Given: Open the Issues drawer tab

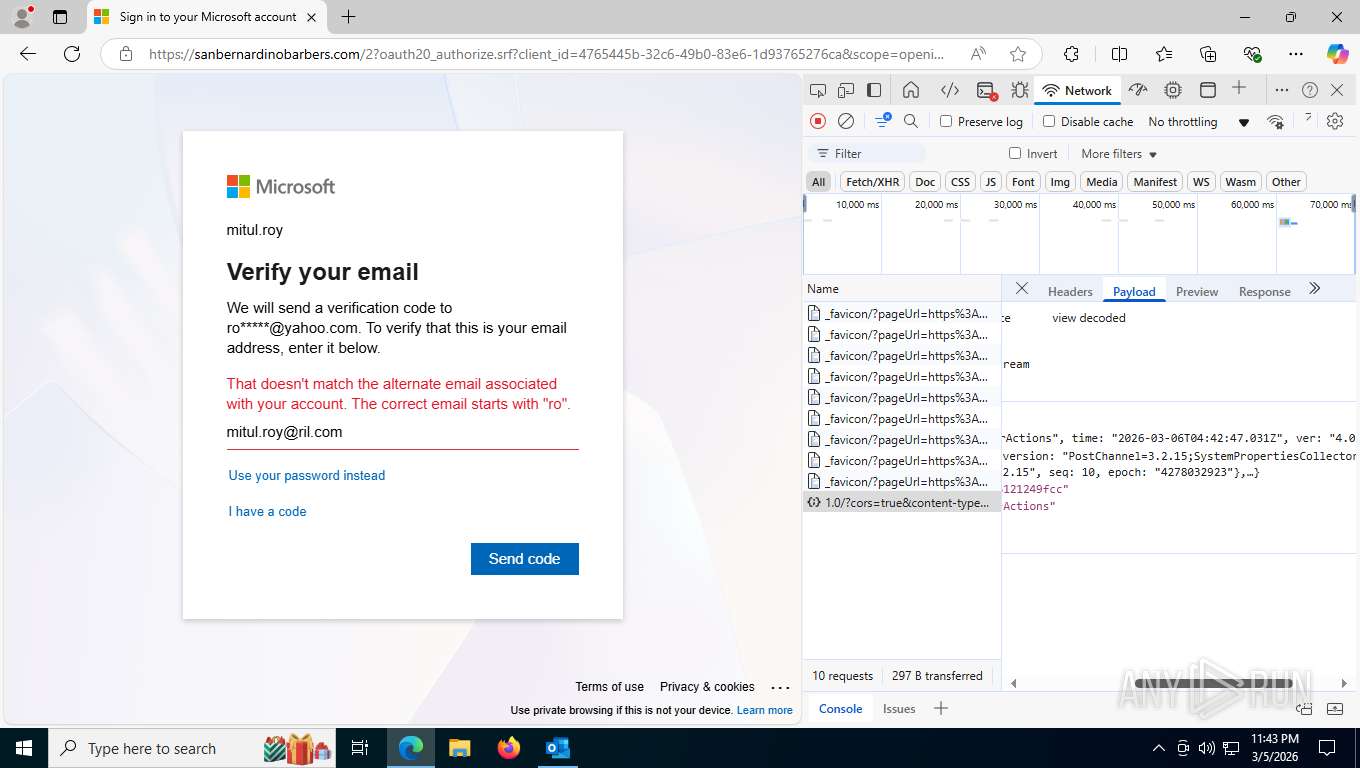Looking at the screenshot, I should point(899,708).
